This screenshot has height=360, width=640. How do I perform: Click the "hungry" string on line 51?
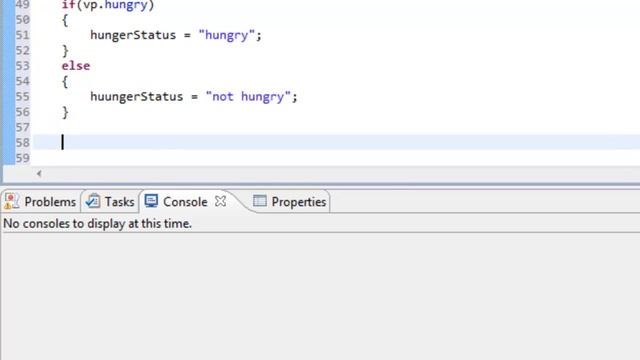coord(227,35)
